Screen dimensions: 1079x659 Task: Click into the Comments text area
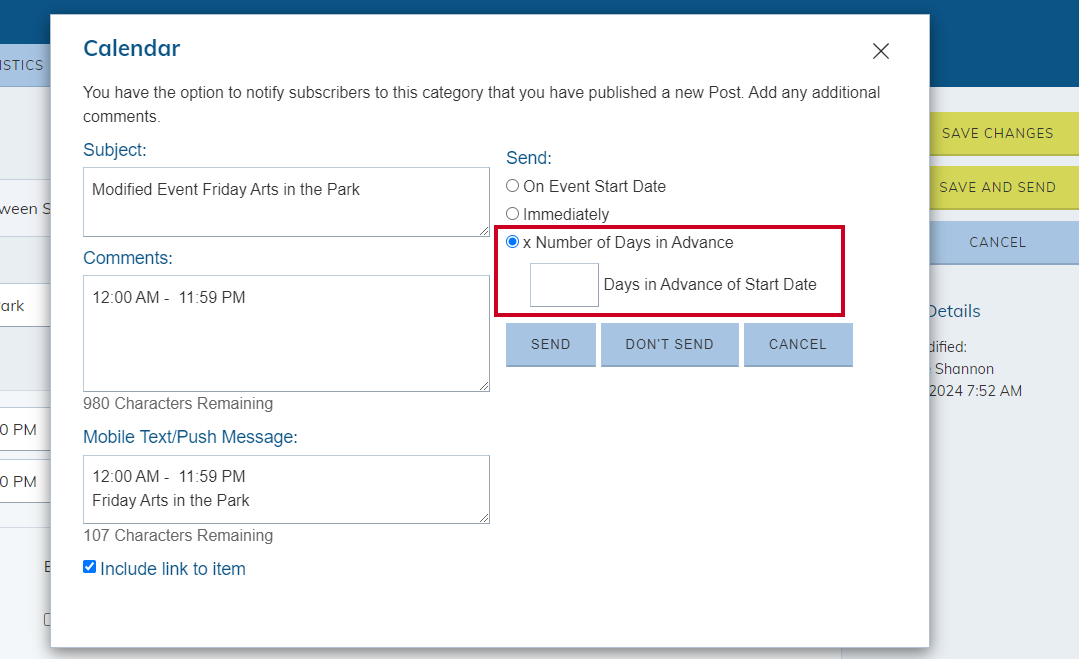[286, 334]
